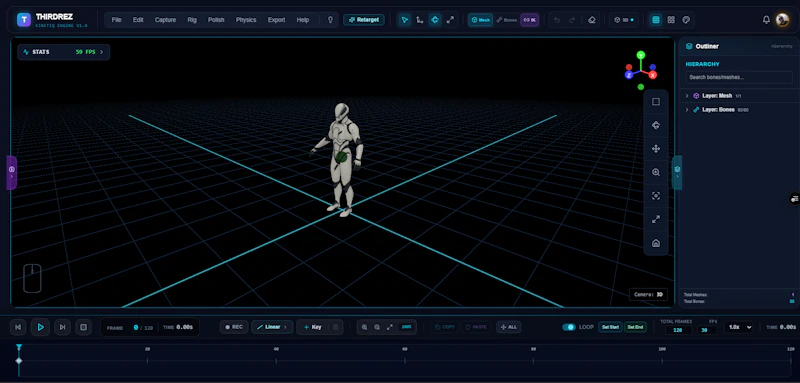
Task: Click the red X axis gizmo handle
Action: pyautogui.click(x=653, y=75)
